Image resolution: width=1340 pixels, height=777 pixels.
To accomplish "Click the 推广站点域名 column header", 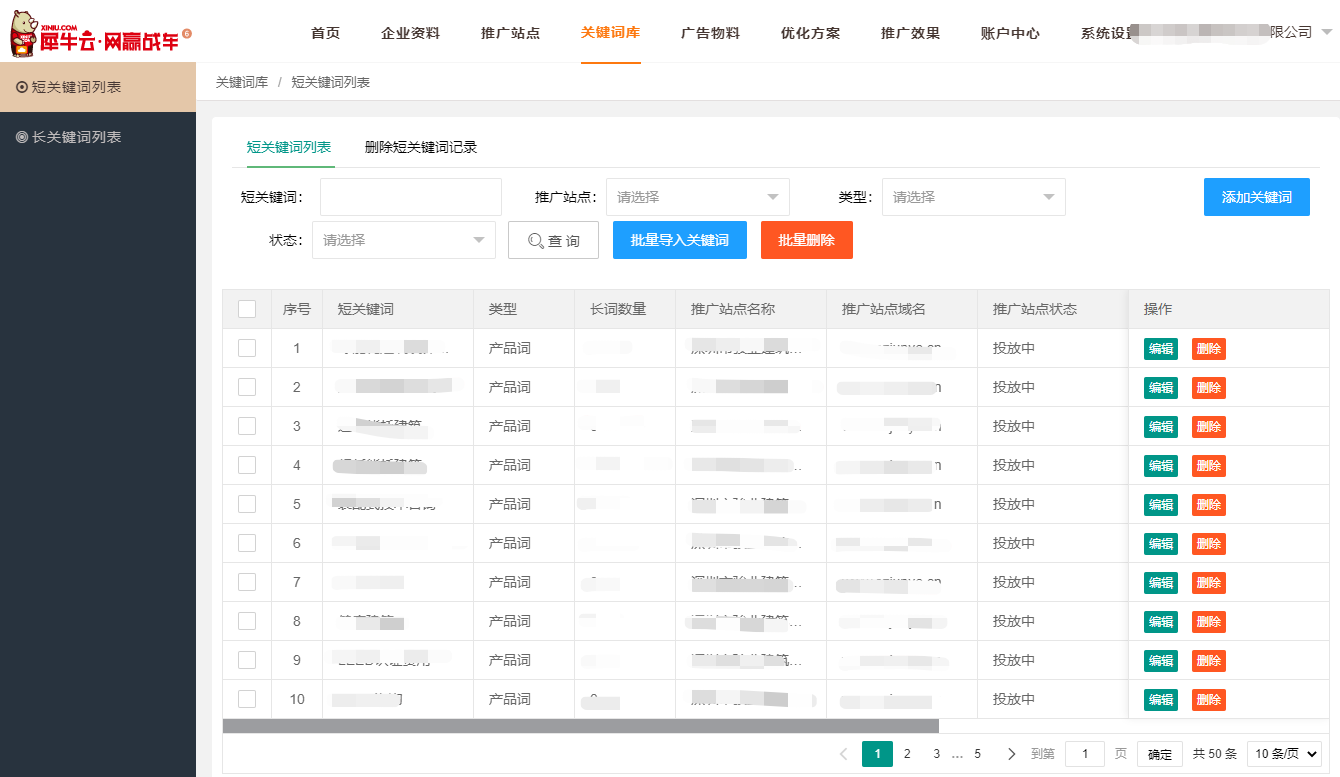I will 902,309.
